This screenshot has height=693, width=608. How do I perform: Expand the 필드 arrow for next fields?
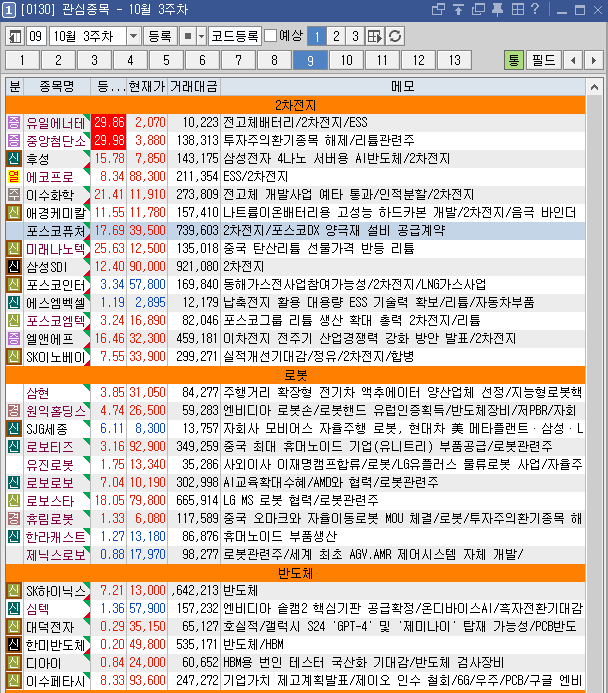click(594, 60)
